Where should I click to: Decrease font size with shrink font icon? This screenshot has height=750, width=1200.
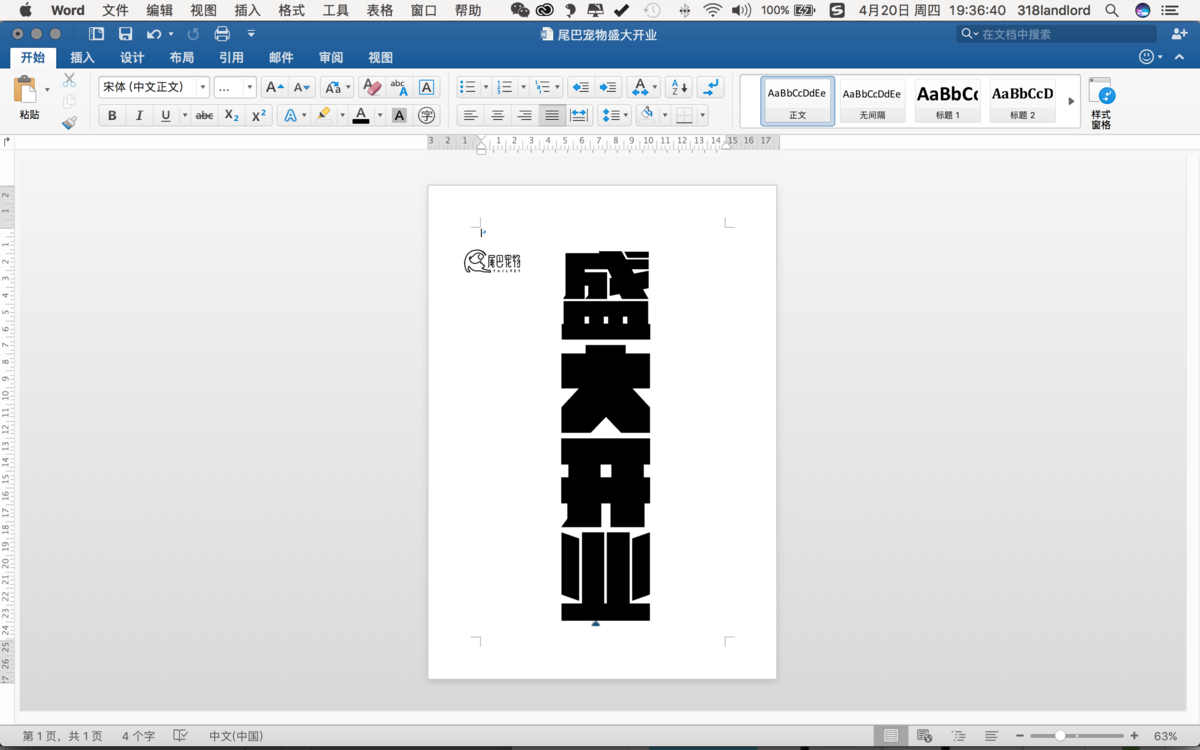coord(301,88)
